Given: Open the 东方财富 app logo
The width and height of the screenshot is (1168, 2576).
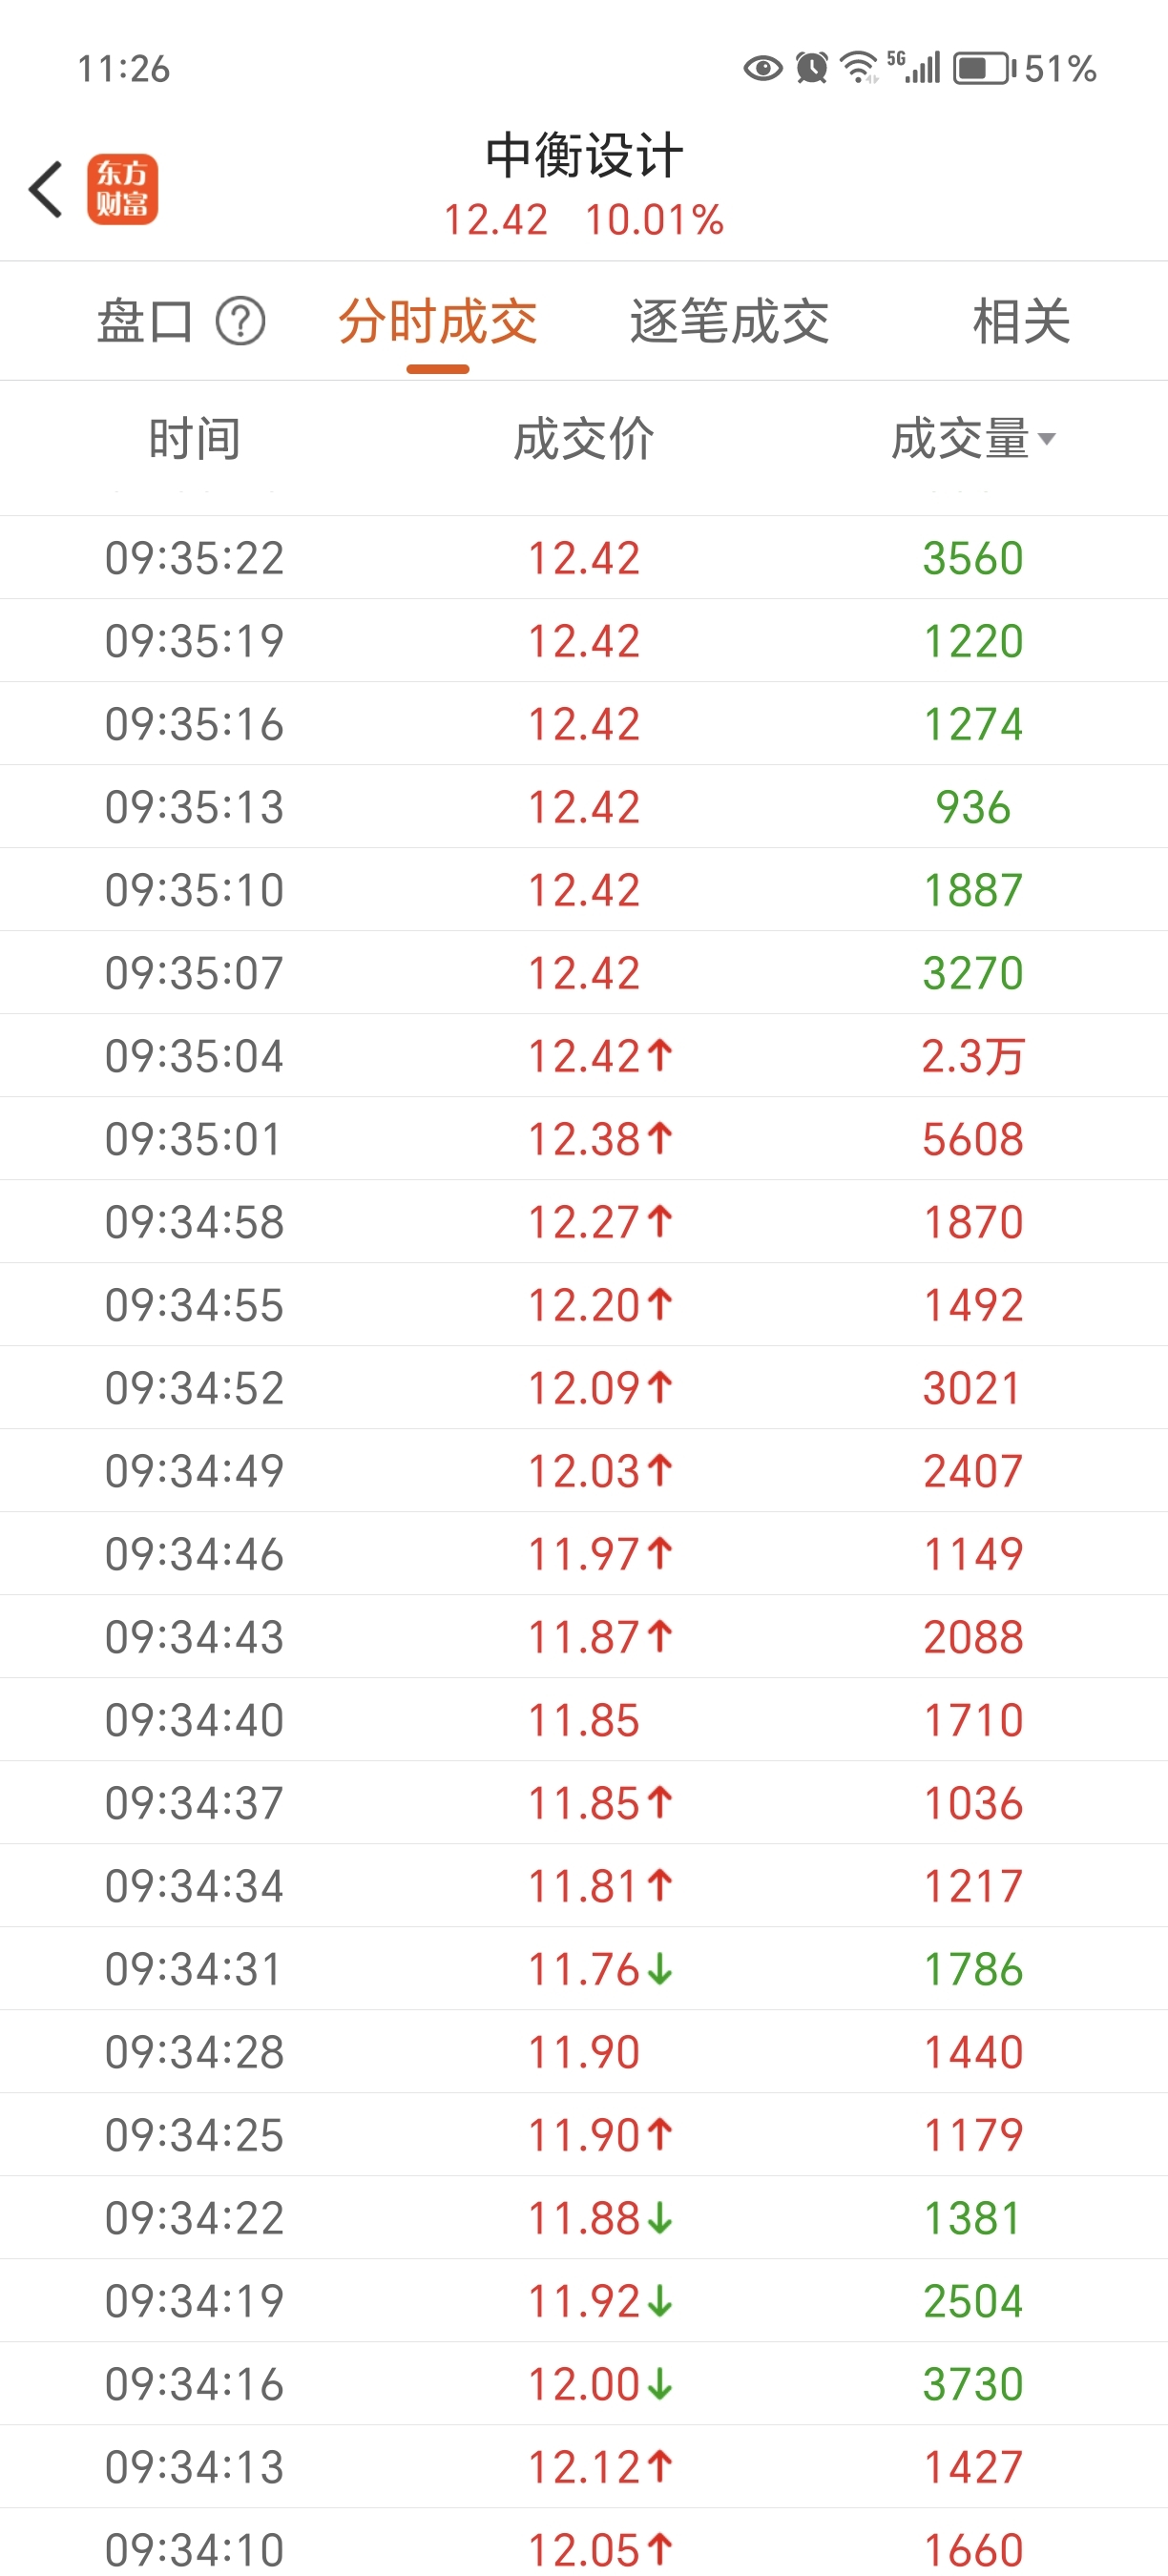Looking at the screenshot, I should tap(122, 189).
